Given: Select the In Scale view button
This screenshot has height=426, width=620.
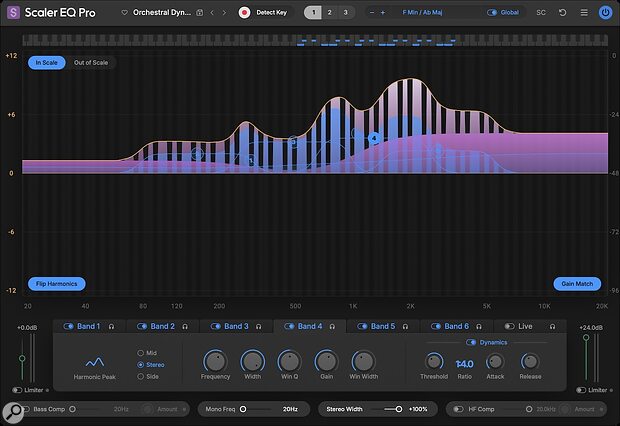Looking at the screenshot, I should pyautogui.click(x=46, y=62).
